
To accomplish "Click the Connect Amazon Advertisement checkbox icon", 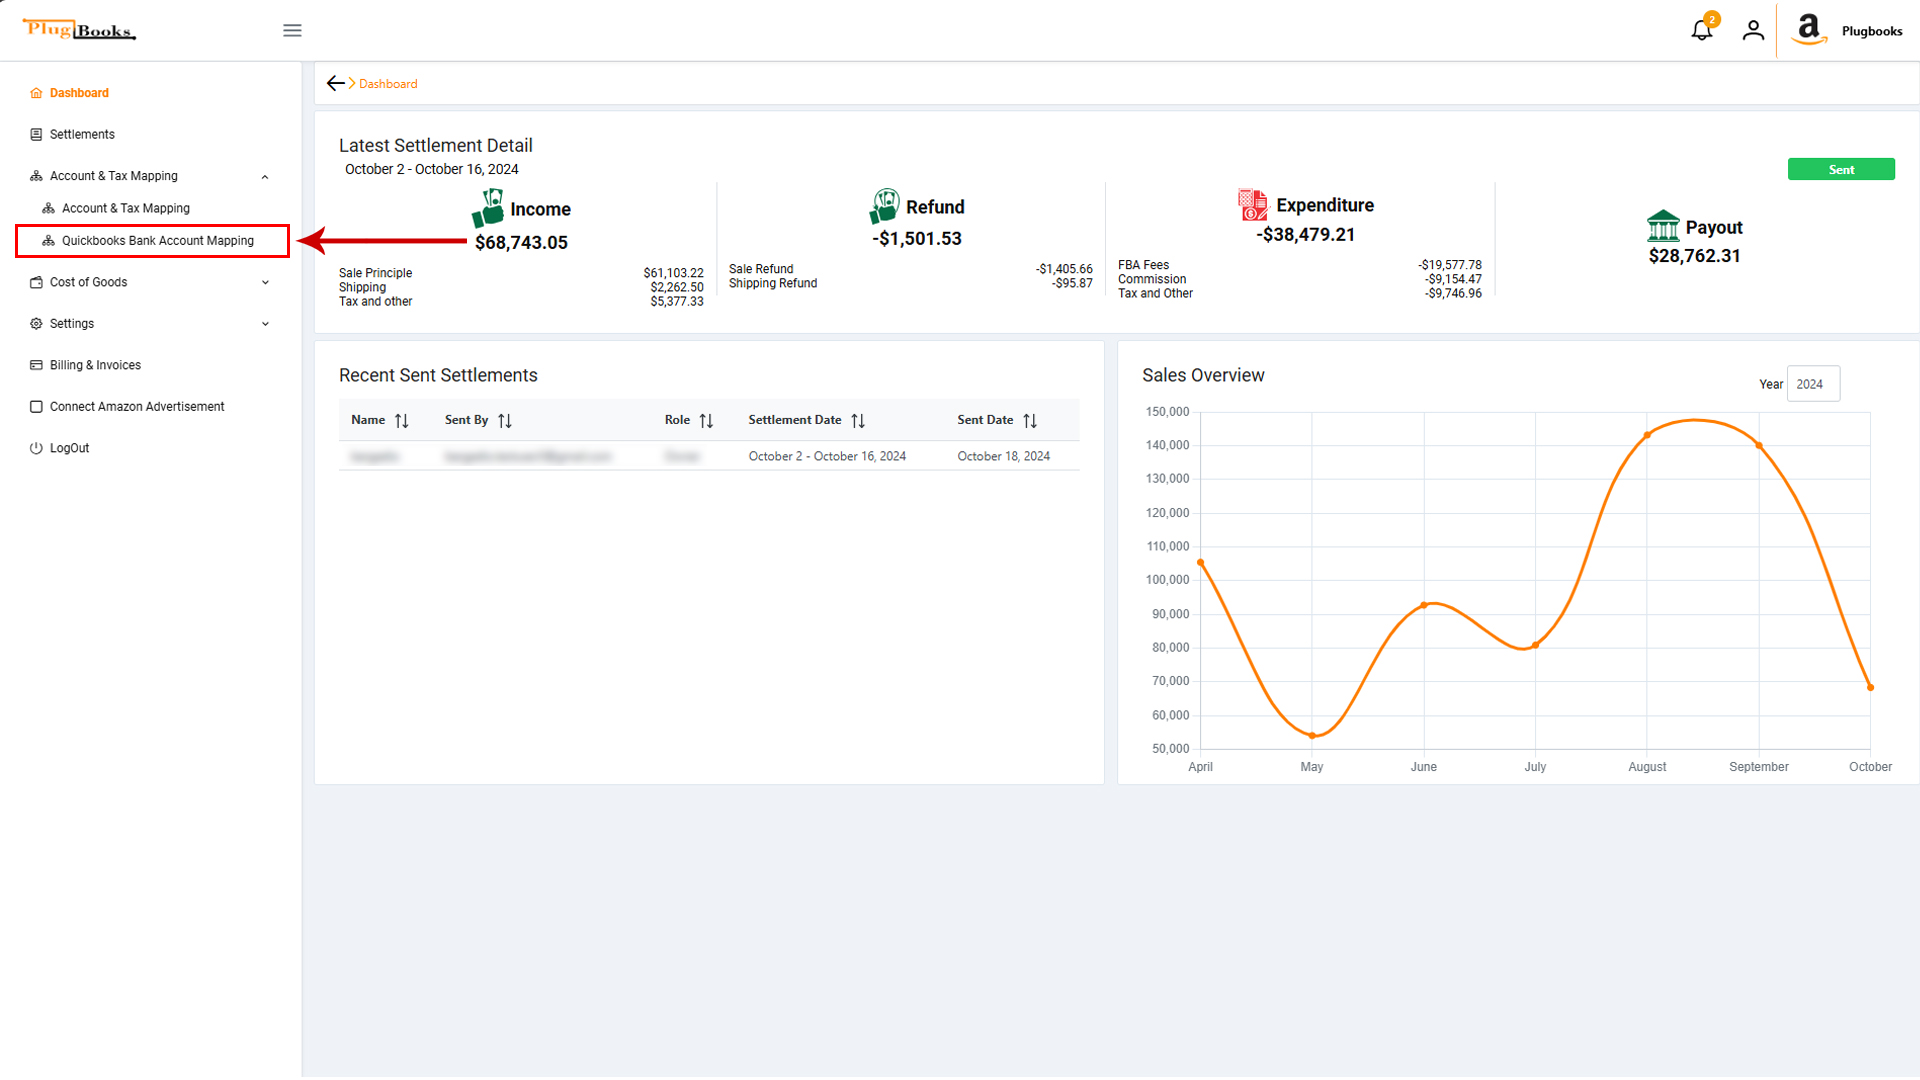I will click(36, 407).
